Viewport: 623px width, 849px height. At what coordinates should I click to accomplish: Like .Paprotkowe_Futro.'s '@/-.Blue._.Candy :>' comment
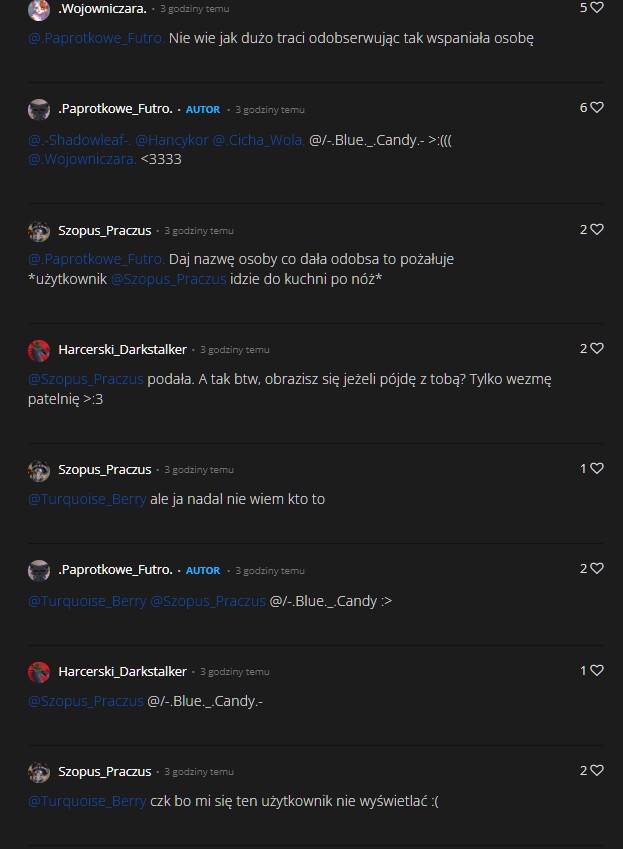(x=596, y=569)
